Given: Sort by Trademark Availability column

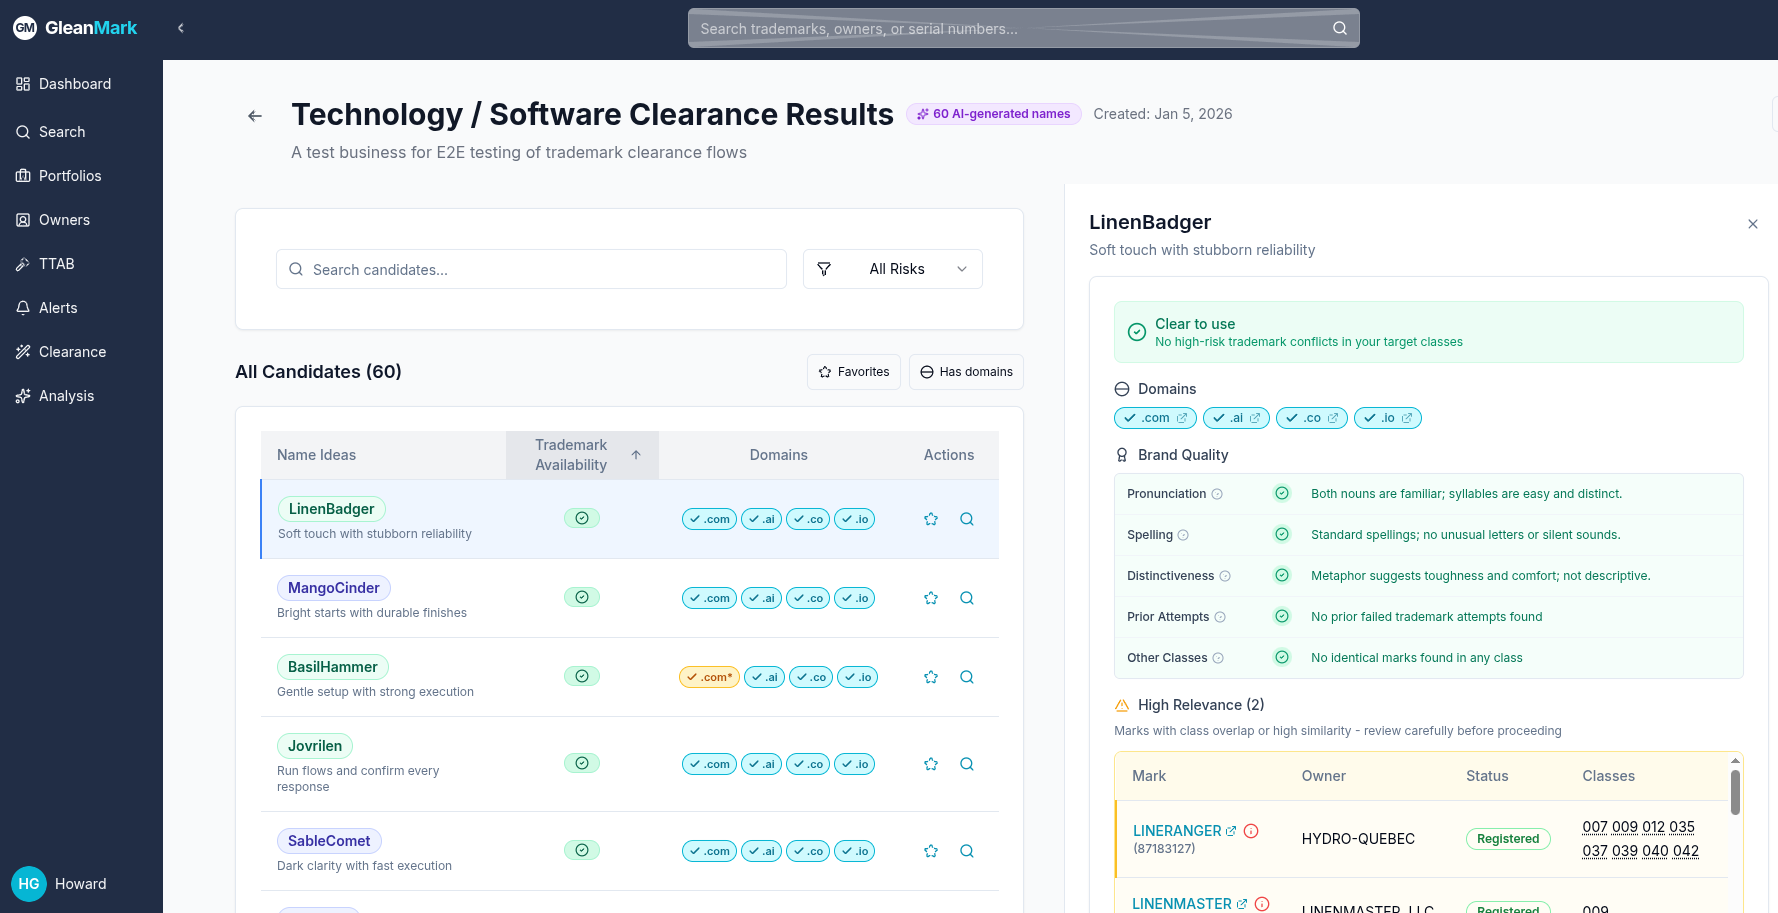Looking at the screenshot, I should [x=582, y=455].
